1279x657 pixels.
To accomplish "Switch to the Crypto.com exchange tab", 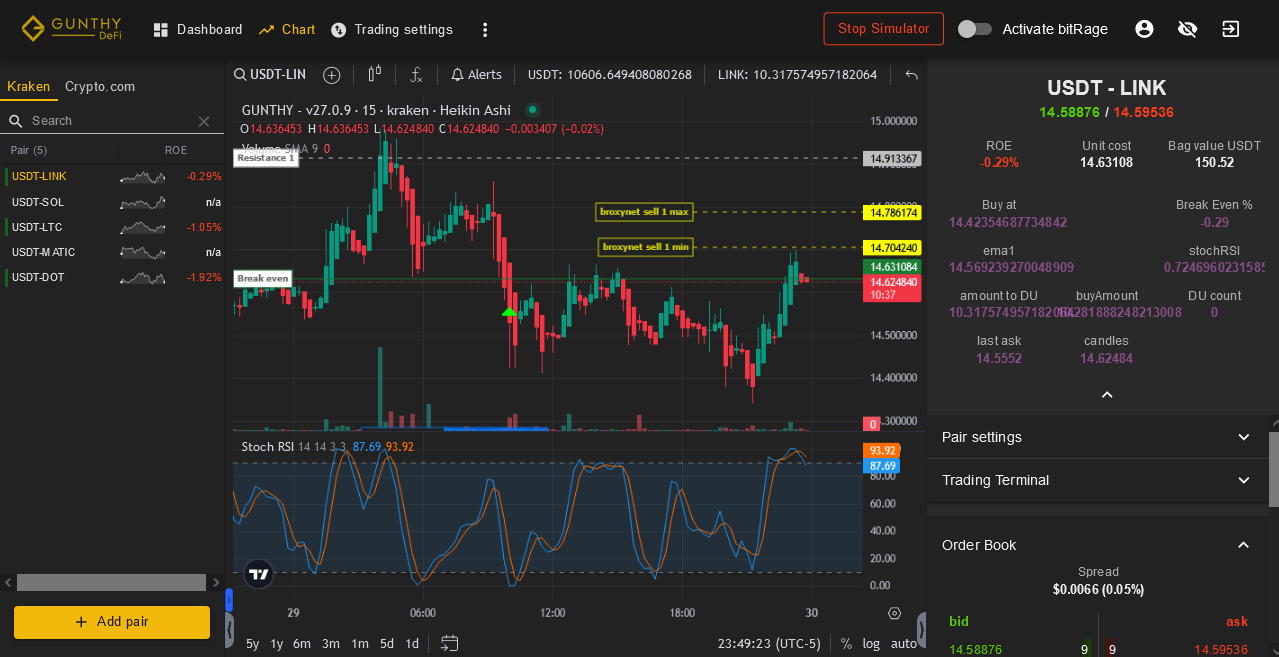I will point(100,87).
